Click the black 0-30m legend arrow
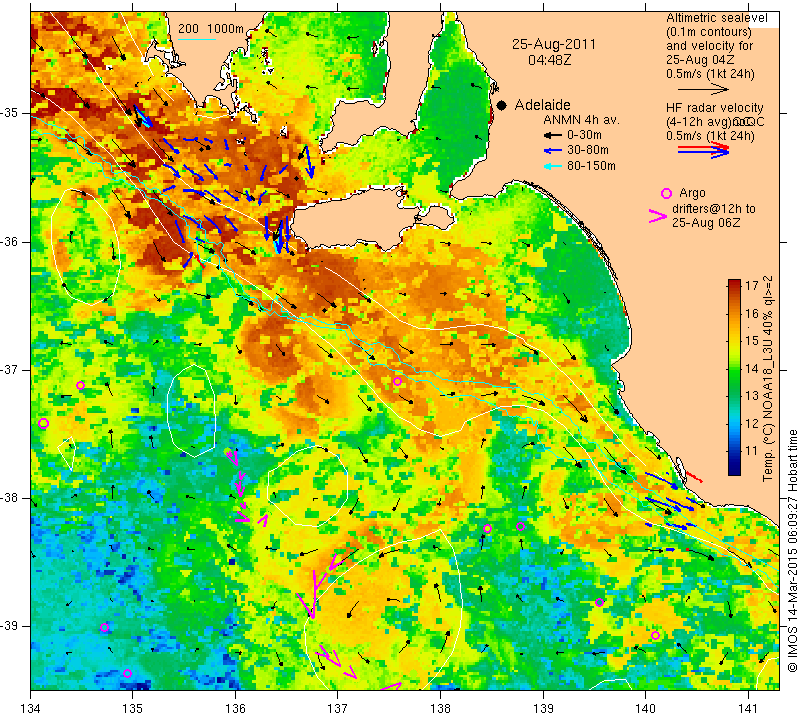The width and height of the screenshot is (800, 720). point(552,135)
